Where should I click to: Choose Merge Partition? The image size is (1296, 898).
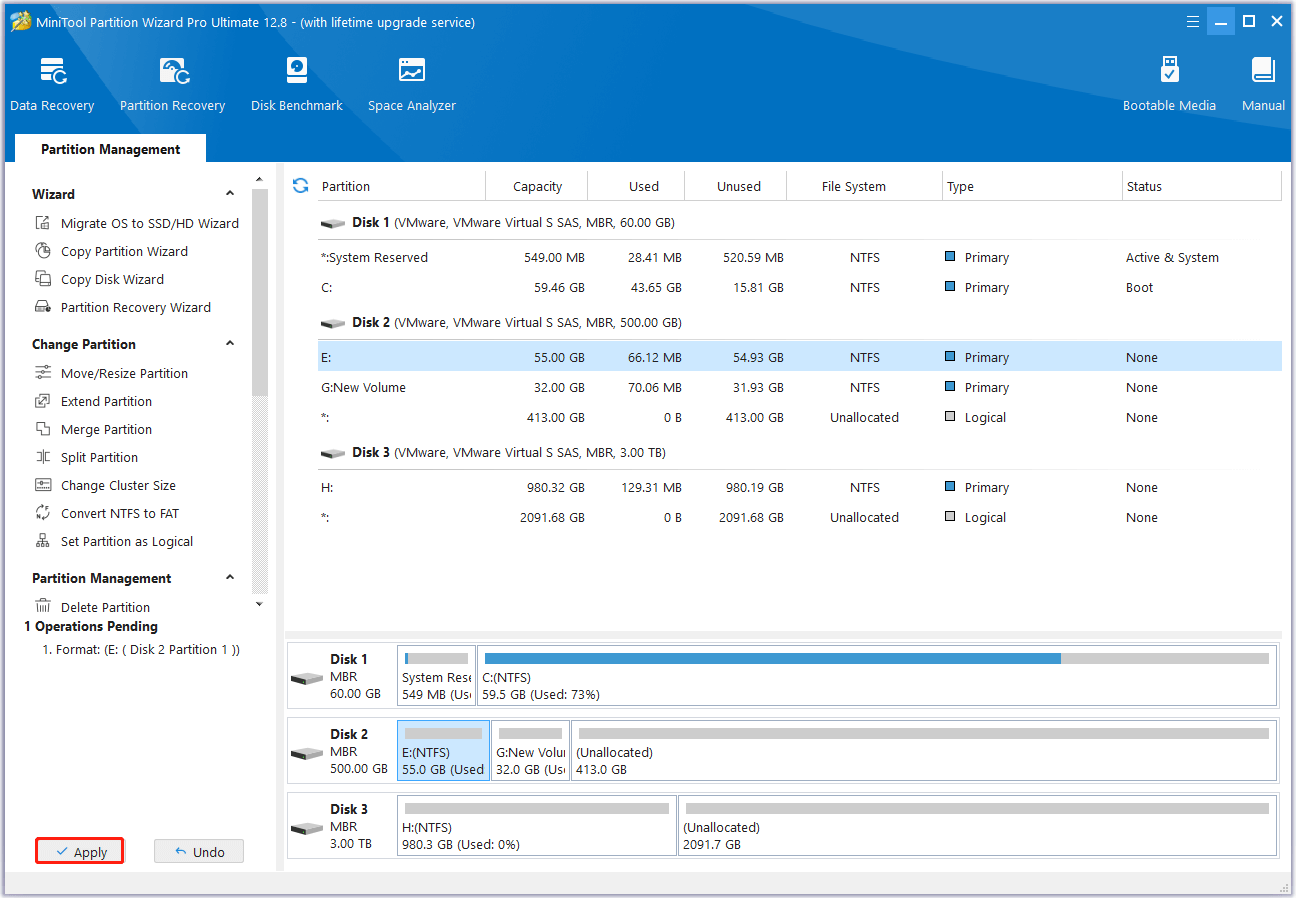(x=93, y=429)
